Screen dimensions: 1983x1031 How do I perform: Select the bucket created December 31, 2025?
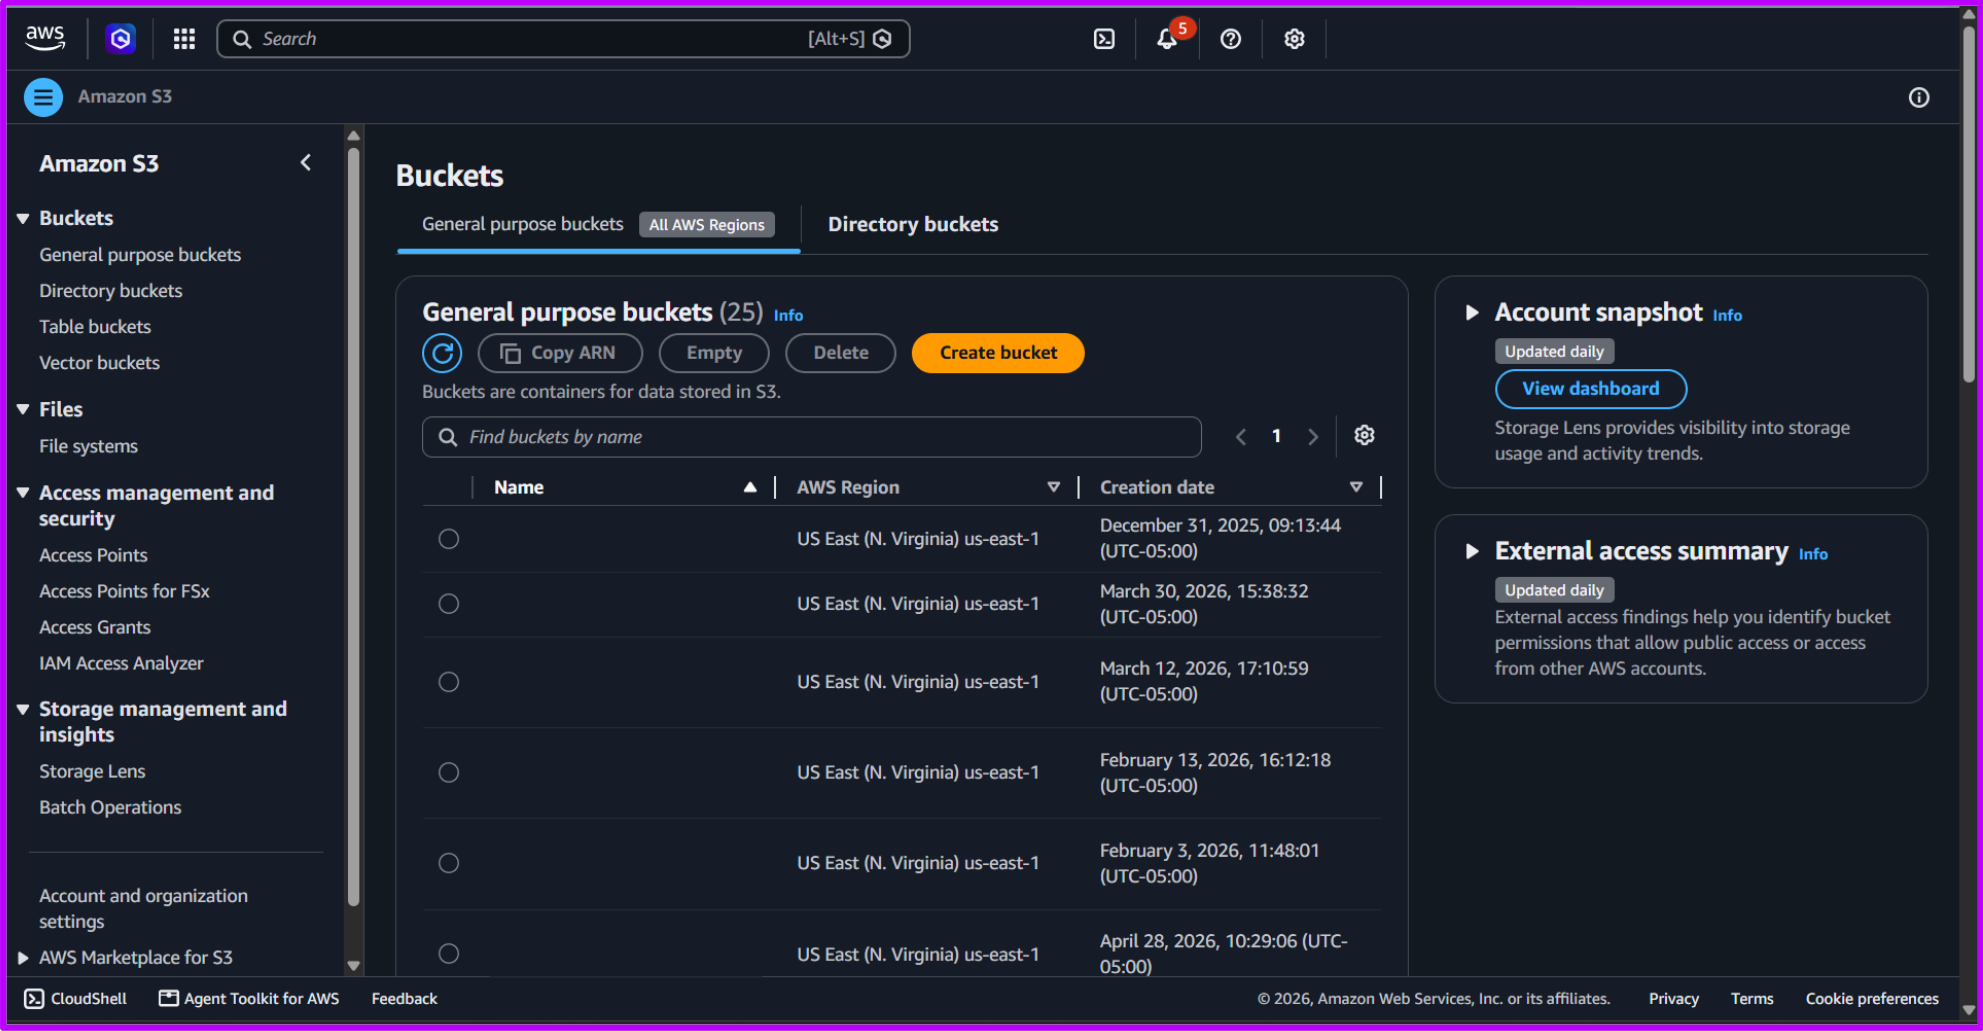(449, 539)
